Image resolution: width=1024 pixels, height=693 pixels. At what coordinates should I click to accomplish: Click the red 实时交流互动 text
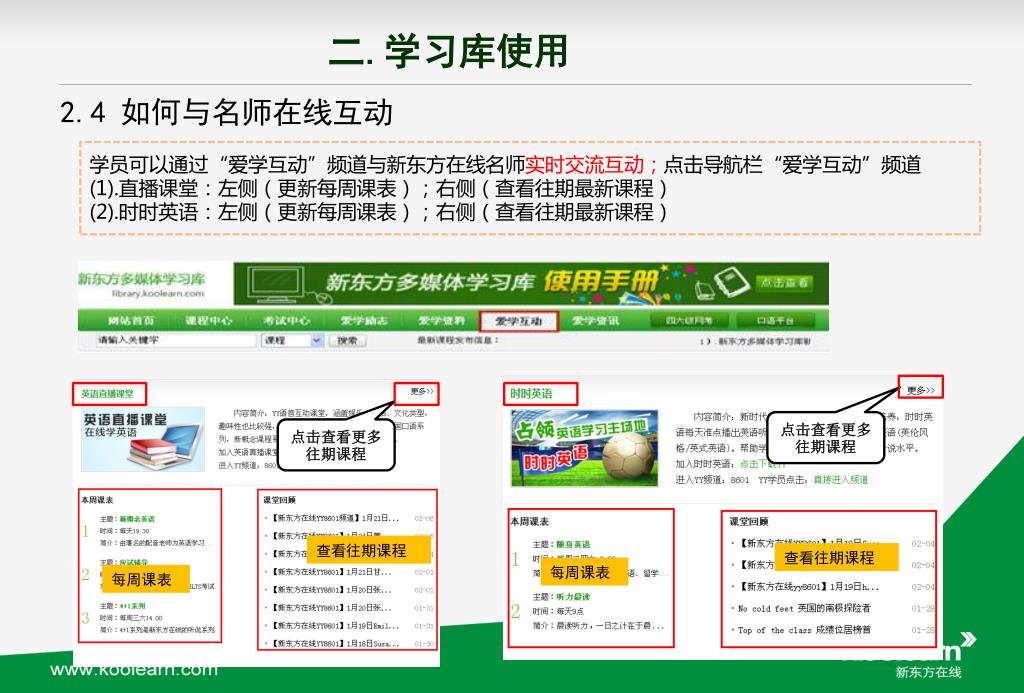coord(586,165)
